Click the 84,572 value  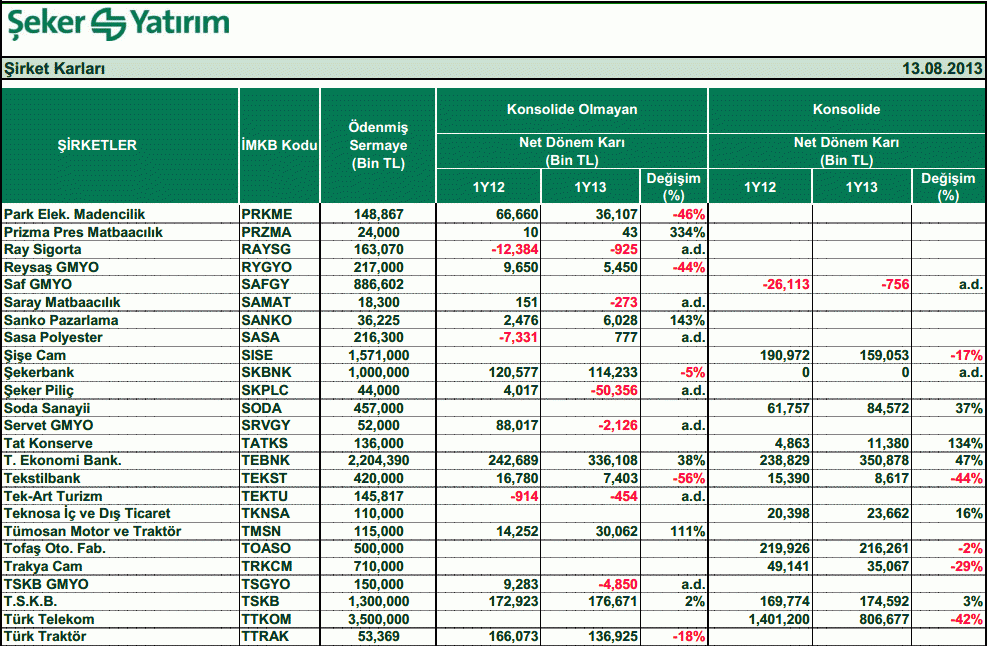[888, 408]
